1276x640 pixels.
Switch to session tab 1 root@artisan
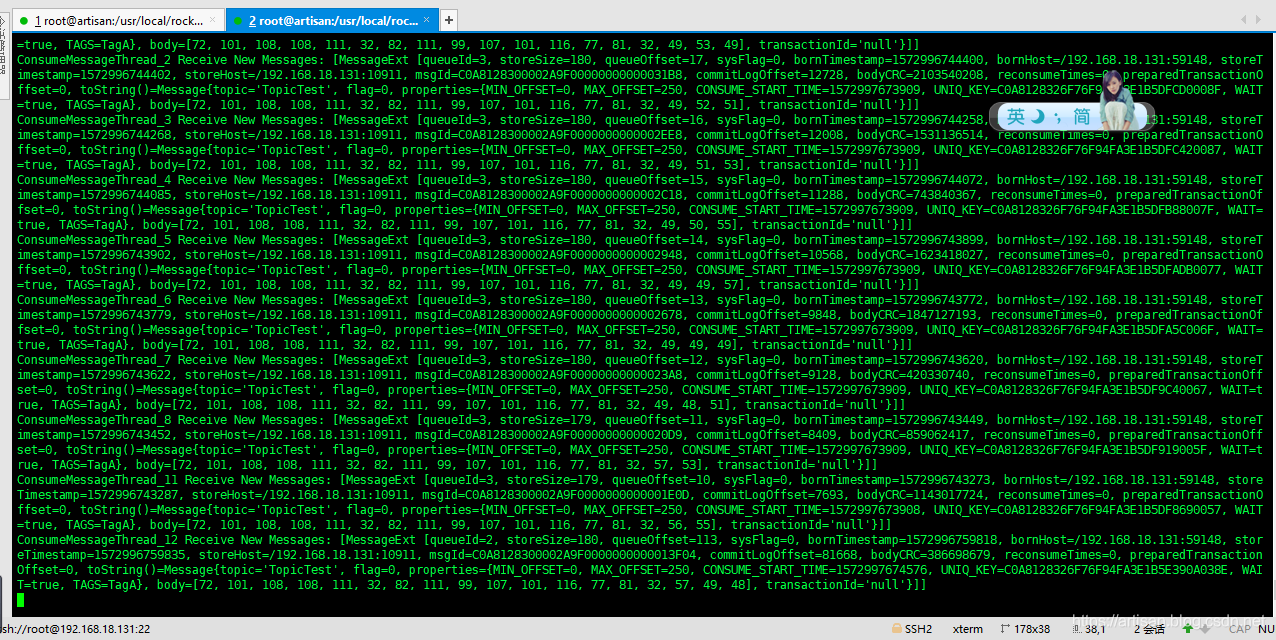tap(119, 20)
